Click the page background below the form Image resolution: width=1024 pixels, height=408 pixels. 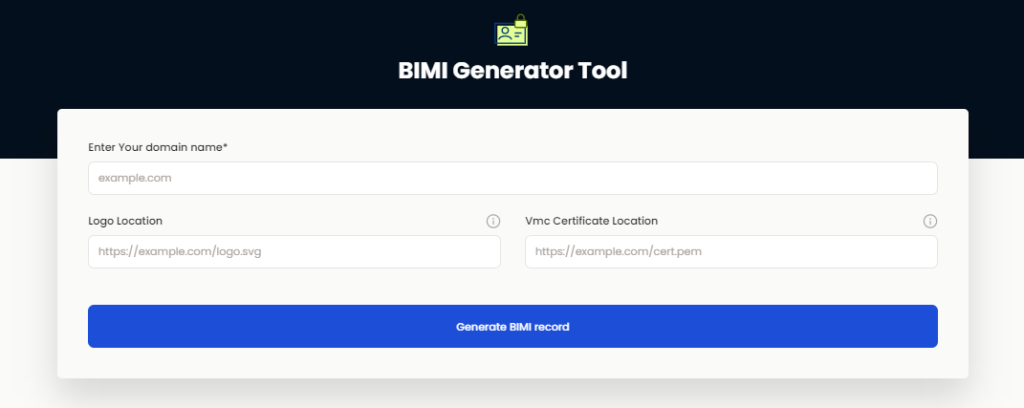[513, 395]
